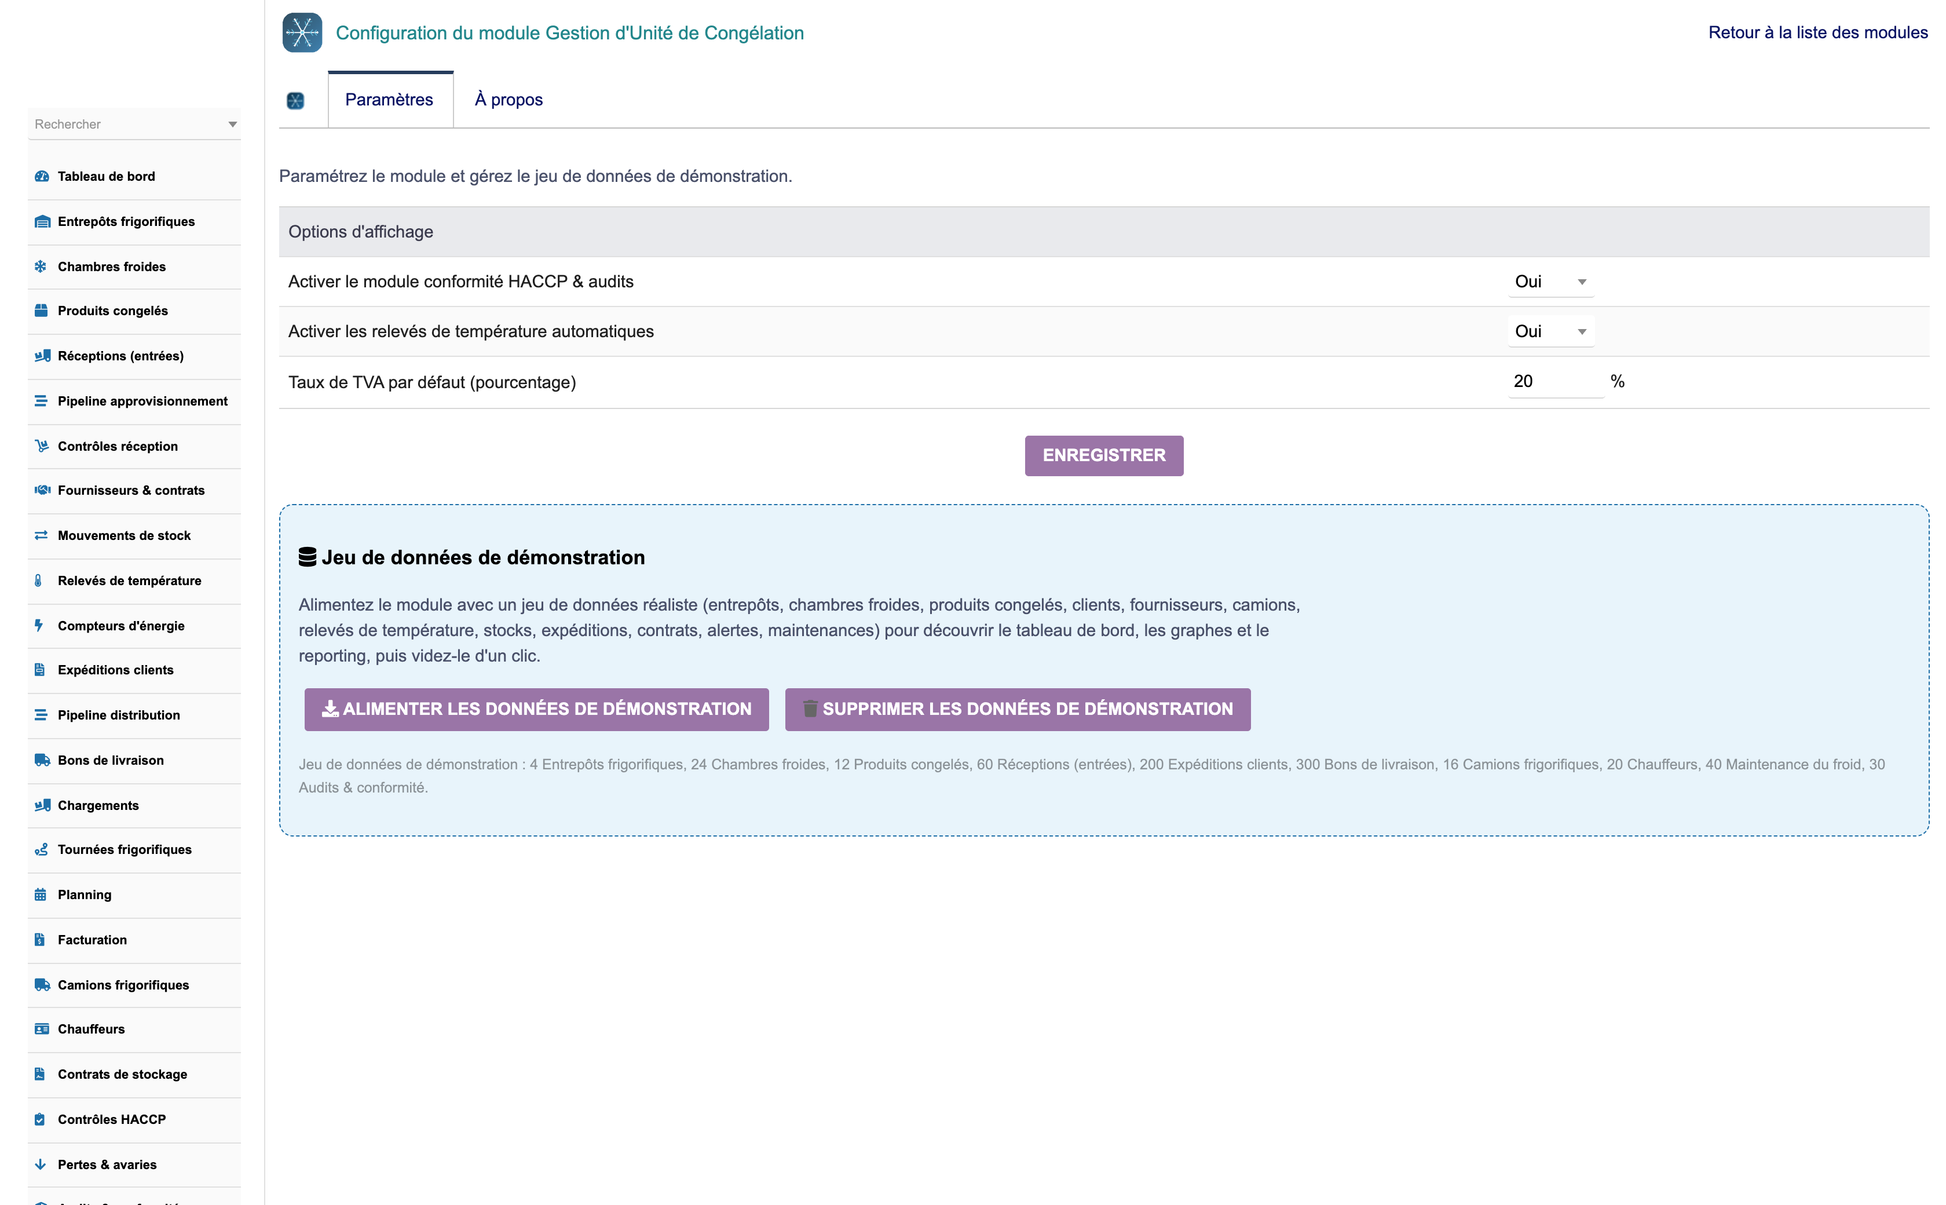Click the large snowflake module logo in header
This screenshot has width=1946, height=1205.
tap(302, 33)
